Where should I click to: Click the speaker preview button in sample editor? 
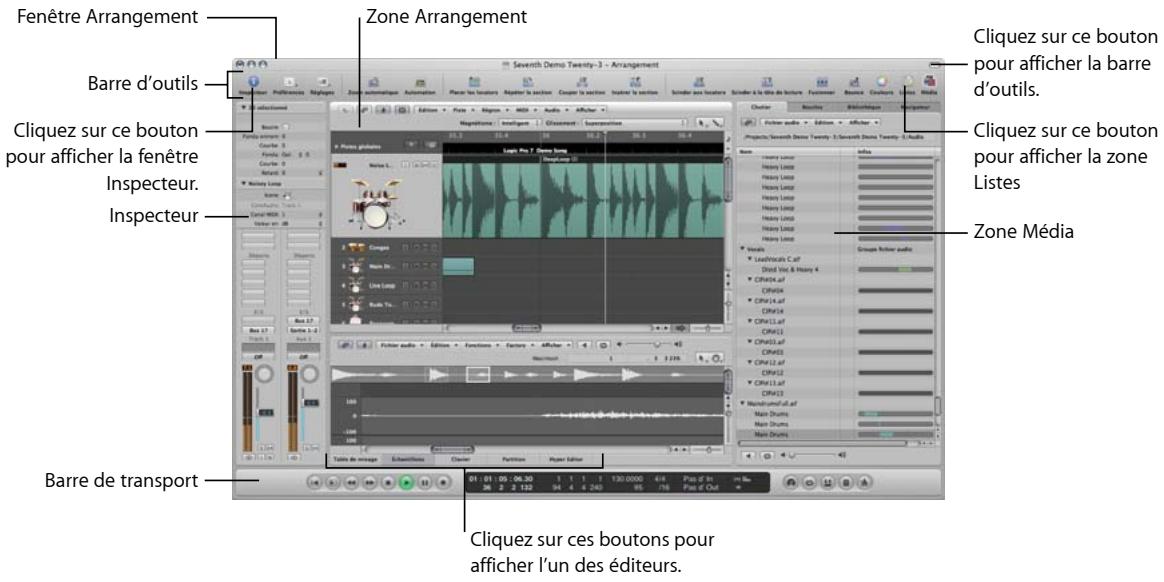pyautogui.click(x=582, y=345)
